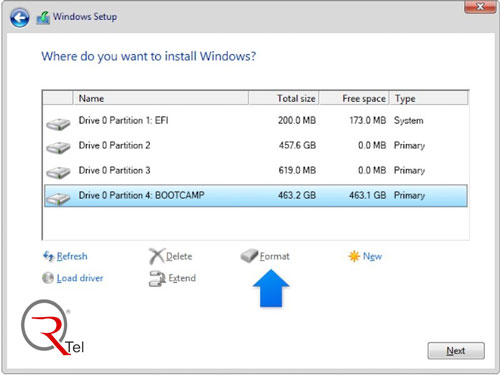Click the 200.0 MB total size value
The width and height of the screenshot is (500, 375).
click(297, 120)
